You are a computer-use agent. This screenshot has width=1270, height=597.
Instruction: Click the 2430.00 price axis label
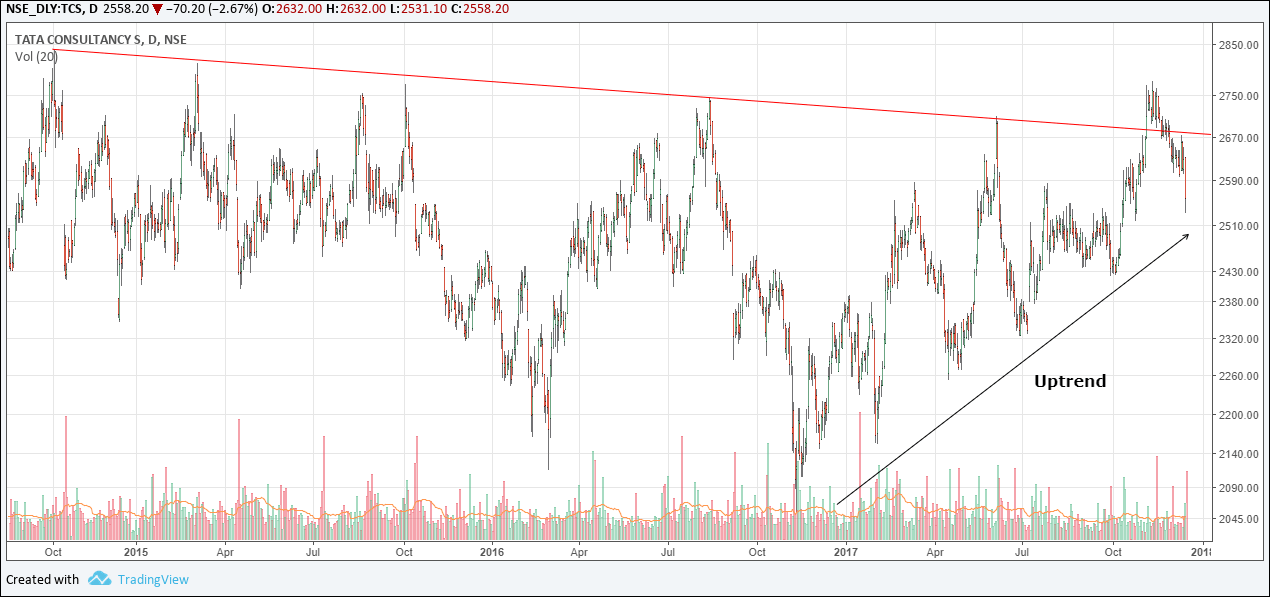pos(1237,272)
